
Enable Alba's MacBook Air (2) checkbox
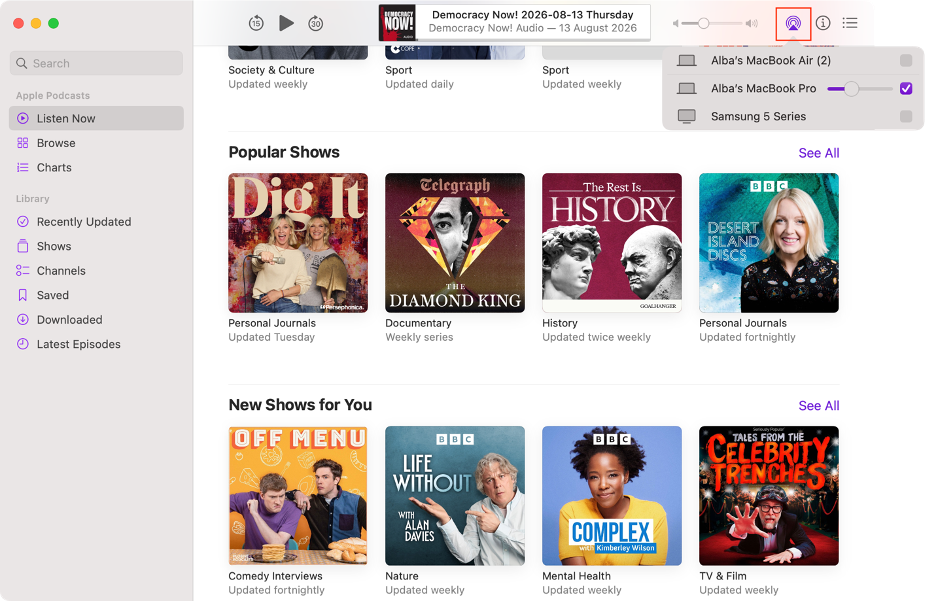pos(906,60)
